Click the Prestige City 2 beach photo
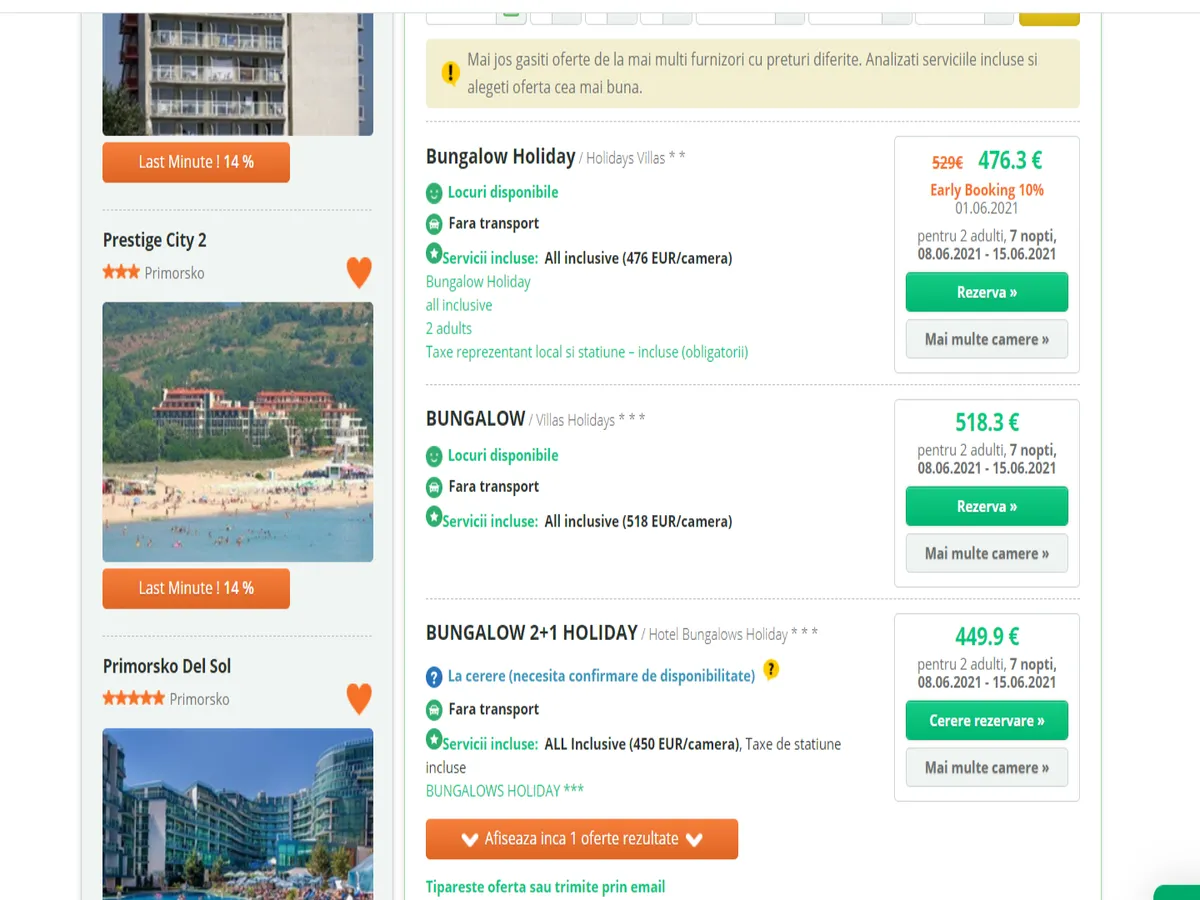Image resolution: width=1200 pixels, height=900 pixels. tap(238, 432)
